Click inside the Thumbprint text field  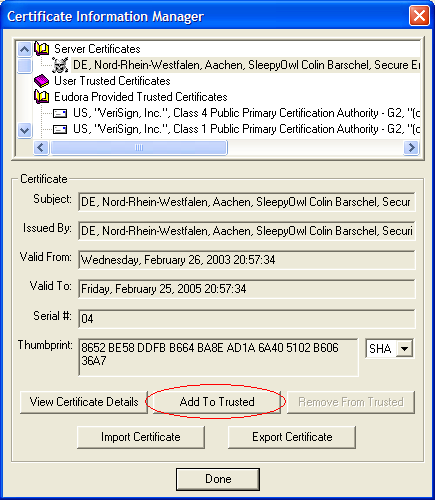click(218, 357)
